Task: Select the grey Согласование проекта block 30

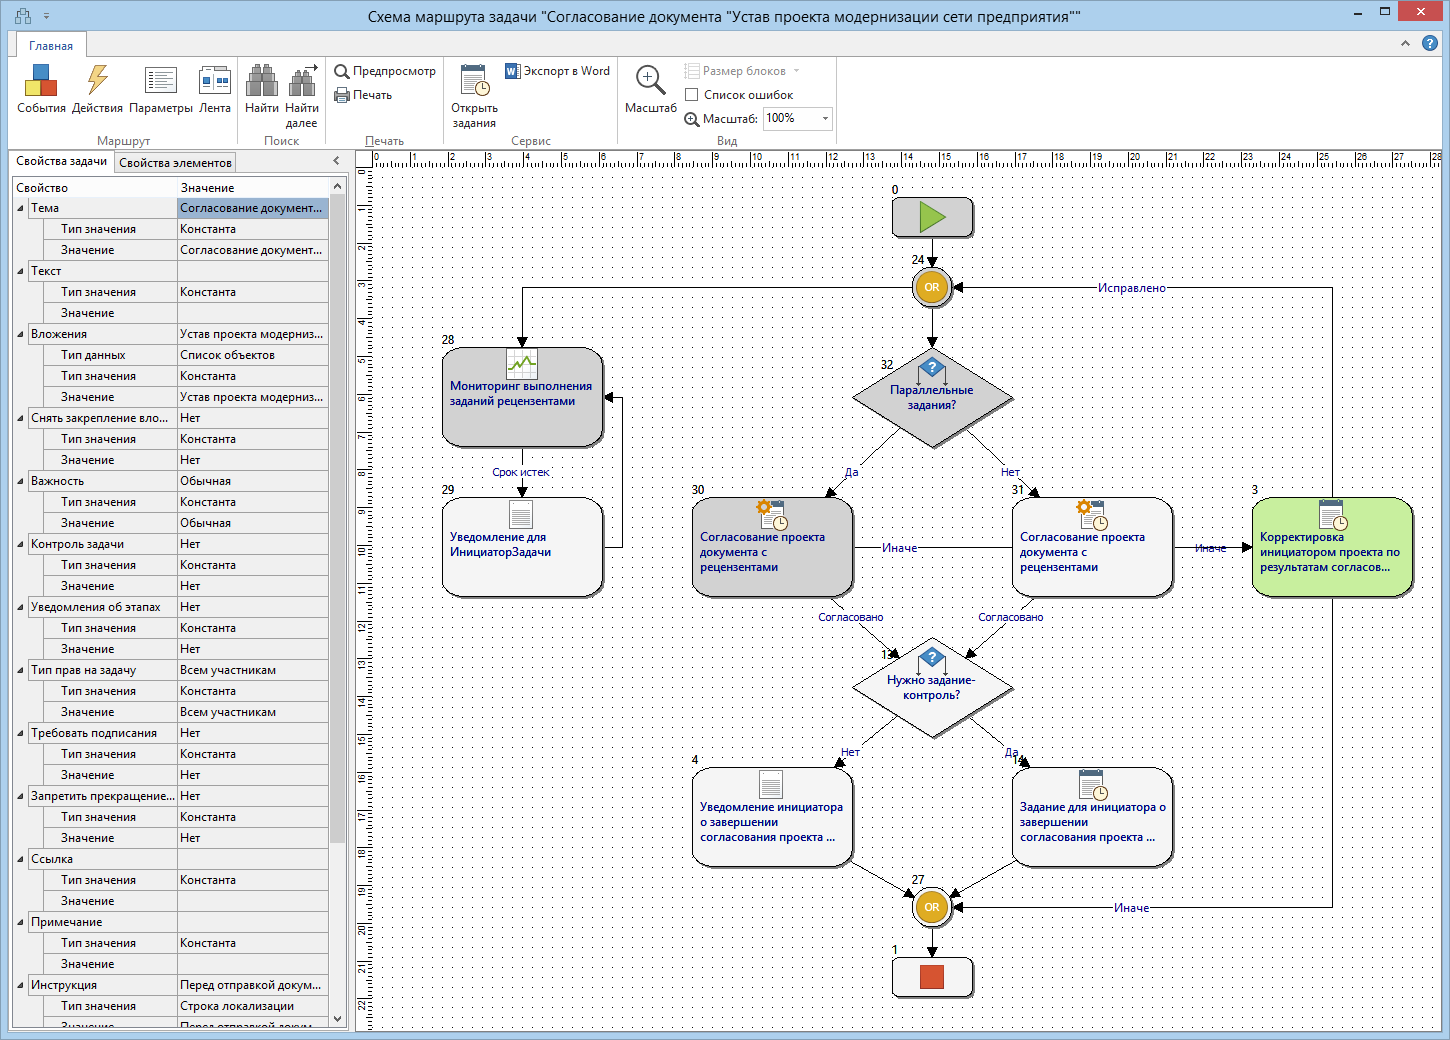Action: 772,547
